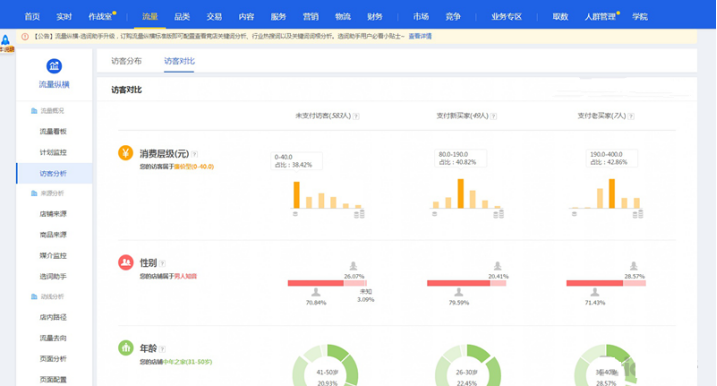The width and height of the screenshot is (717, 386).
Task: Click the person icon above 20.41%
Action: [498, 266]
